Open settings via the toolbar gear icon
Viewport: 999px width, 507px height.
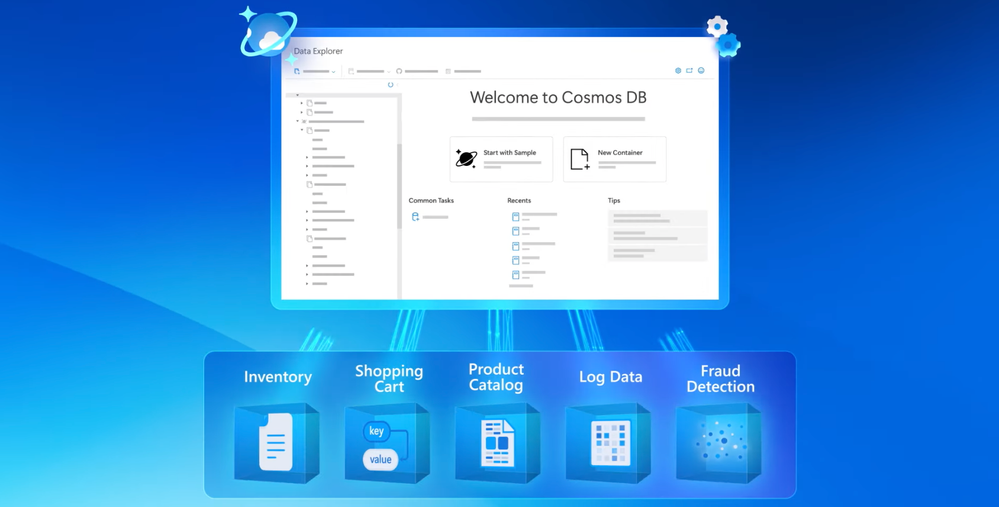click(678, 71)
